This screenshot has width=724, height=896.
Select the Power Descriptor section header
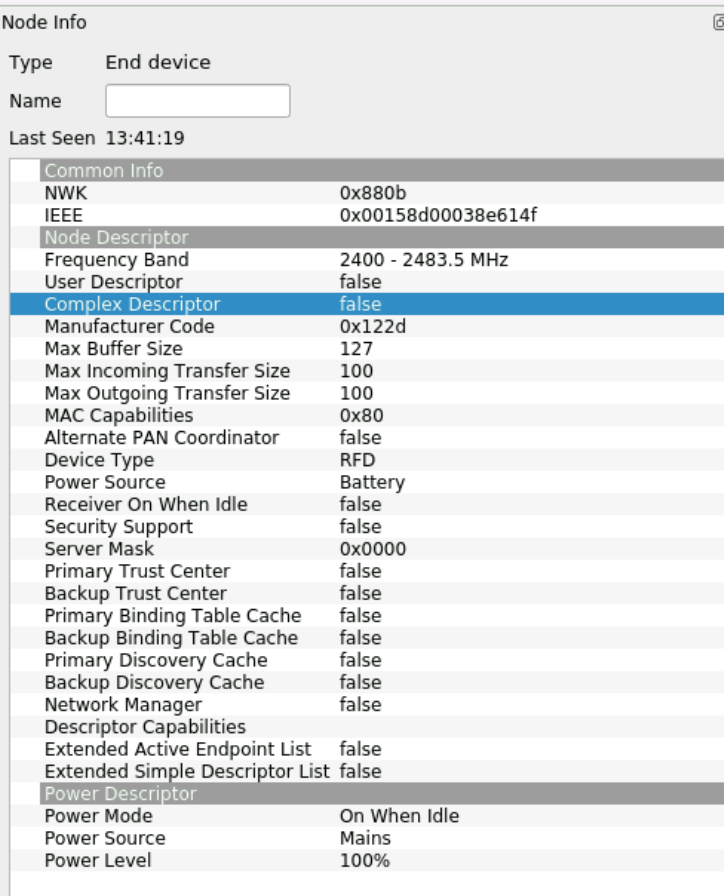(x=382, y=794)
